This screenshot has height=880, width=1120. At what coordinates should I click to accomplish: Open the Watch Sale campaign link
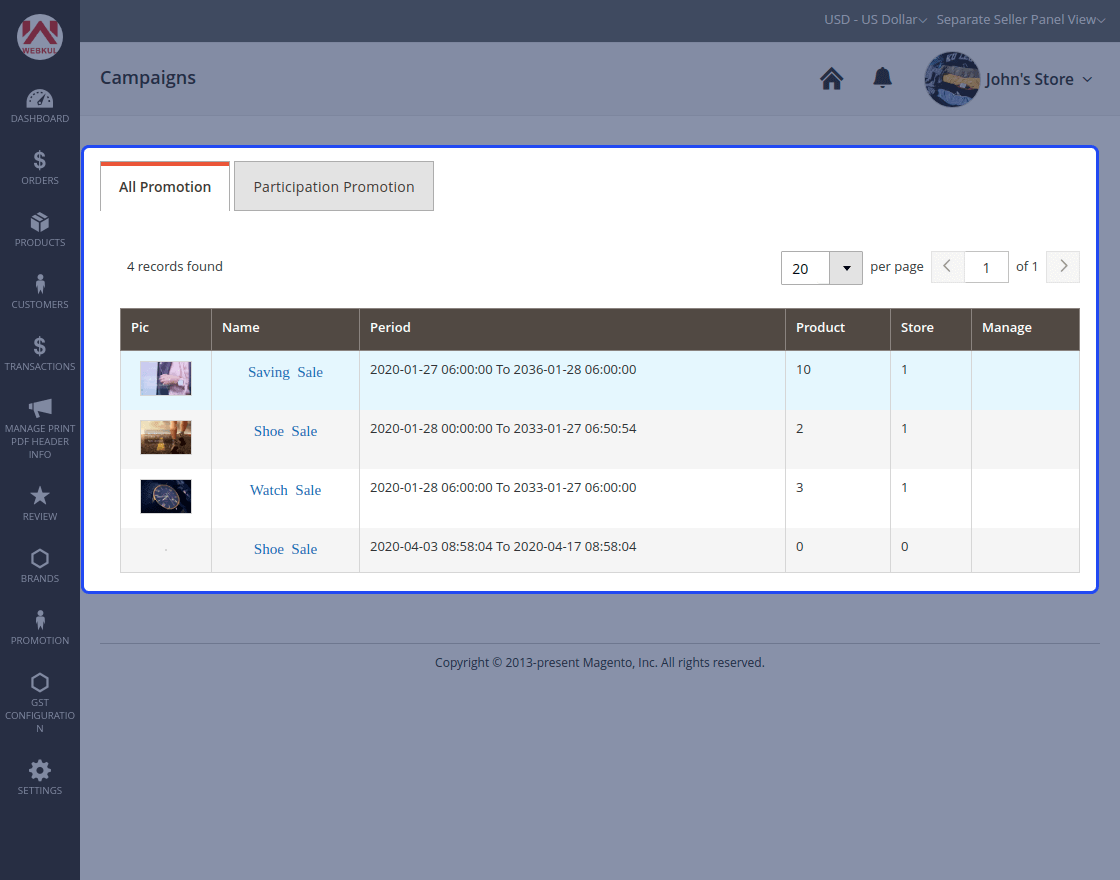286,490
